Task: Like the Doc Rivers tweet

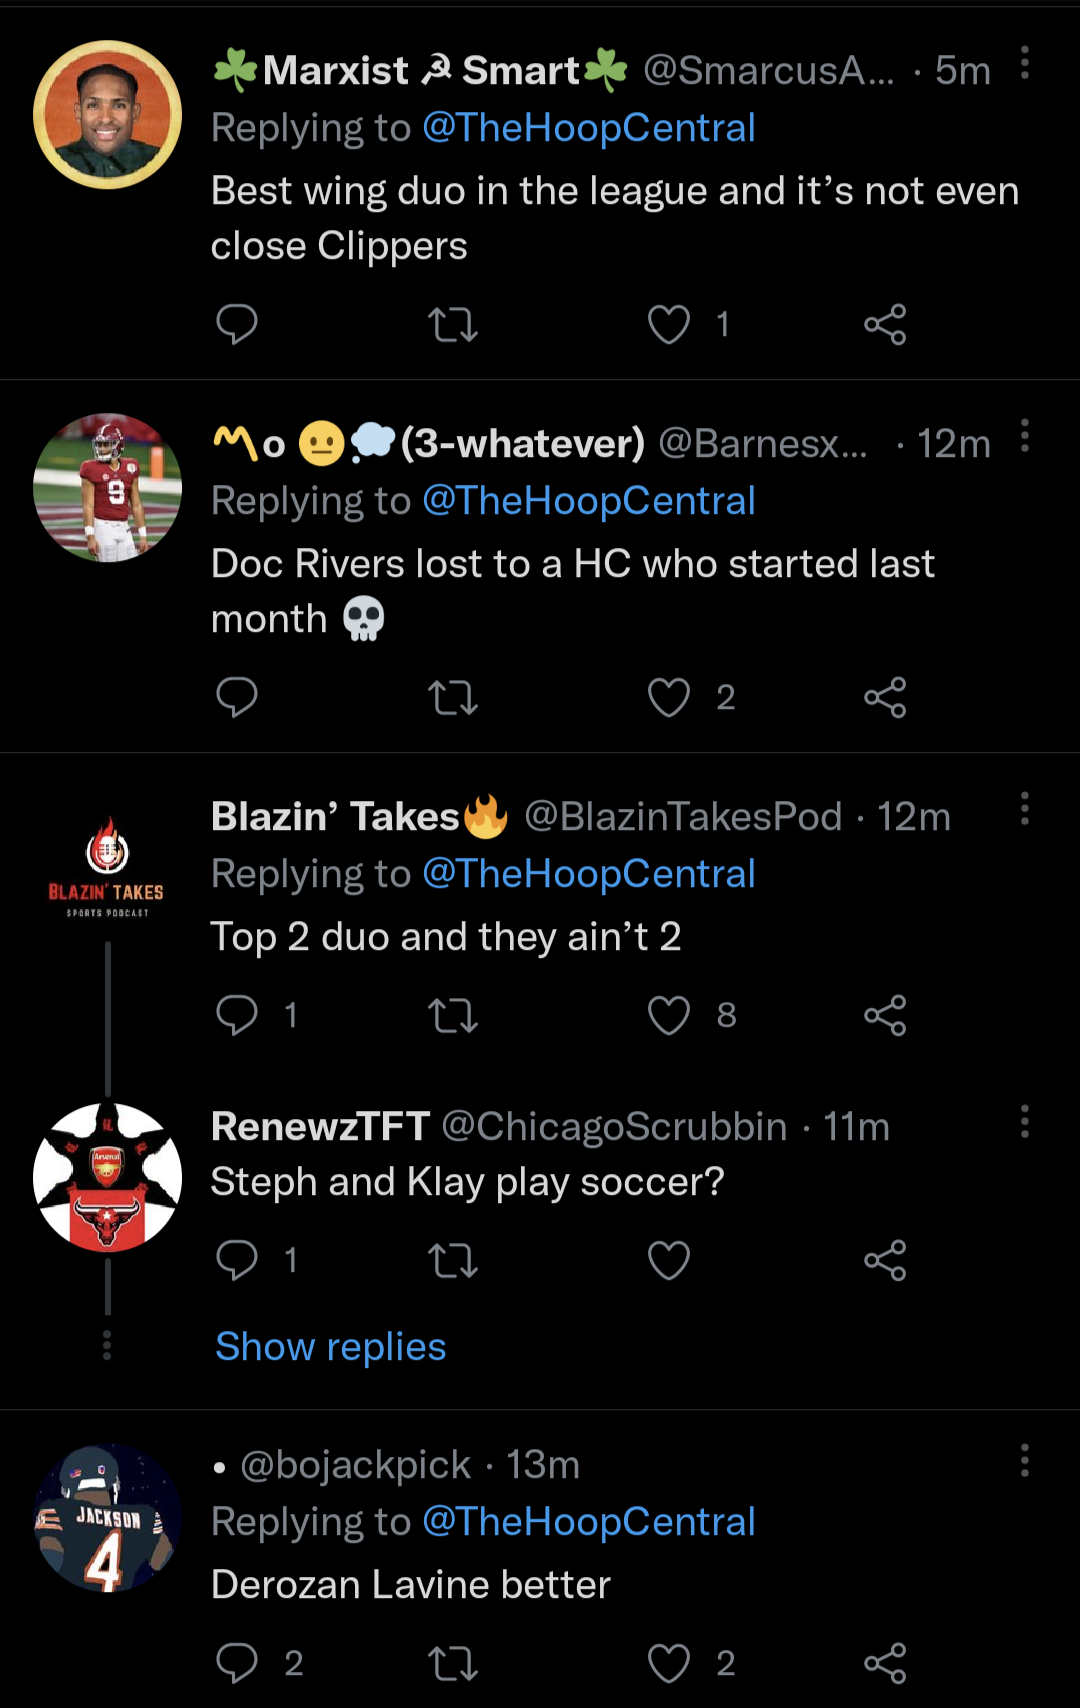Action: pos(669,698)
